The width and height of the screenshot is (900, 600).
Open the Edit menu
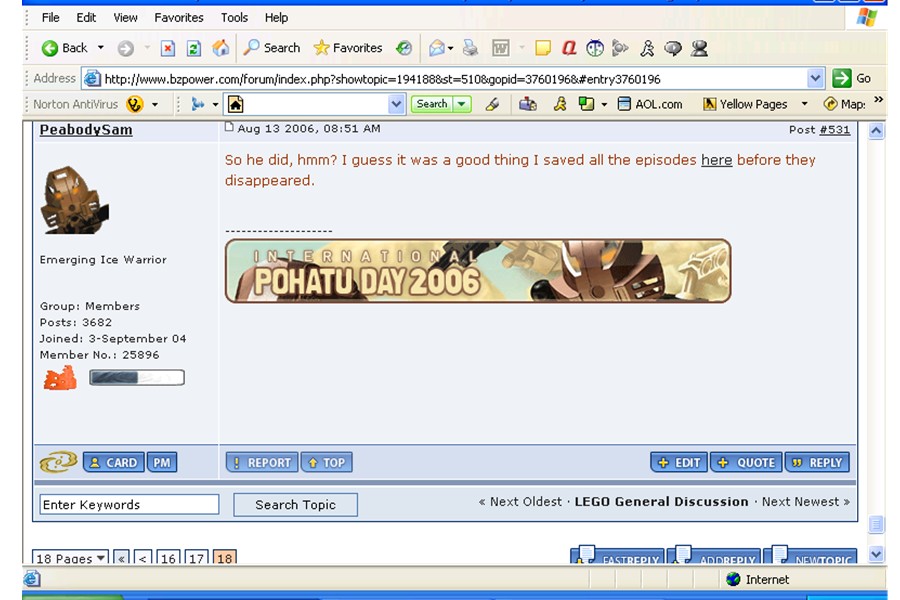86,18
